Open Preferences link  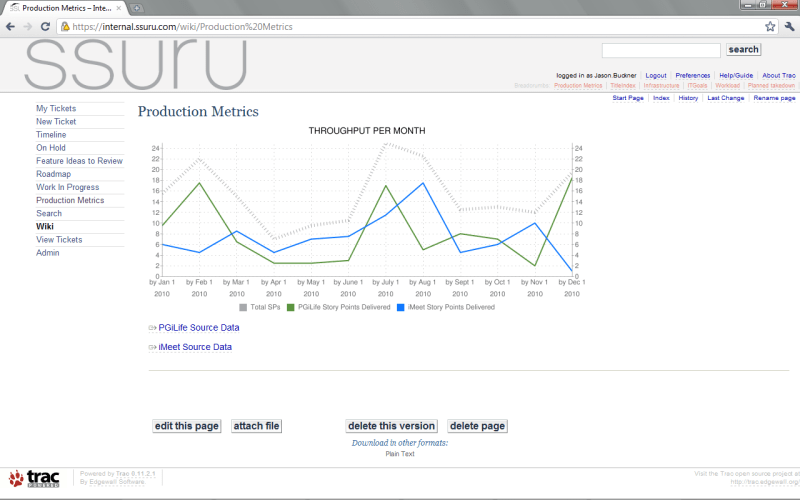(692, 76)
